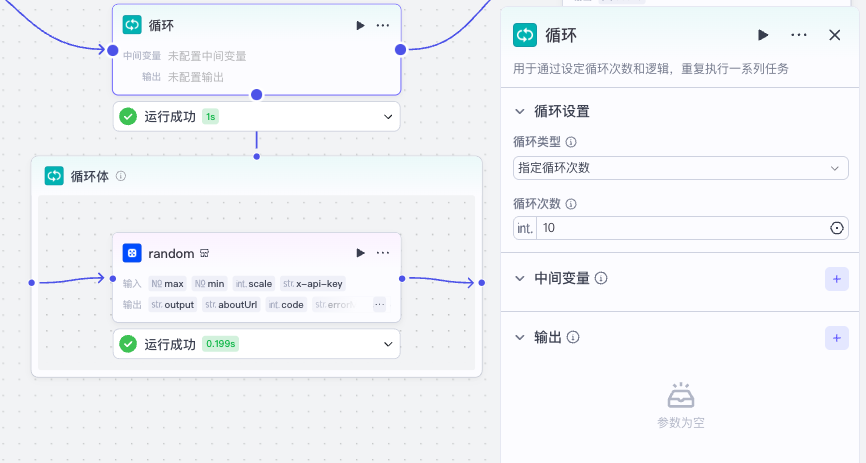Click the 循环次数 input field with value 10

point(680,229)
